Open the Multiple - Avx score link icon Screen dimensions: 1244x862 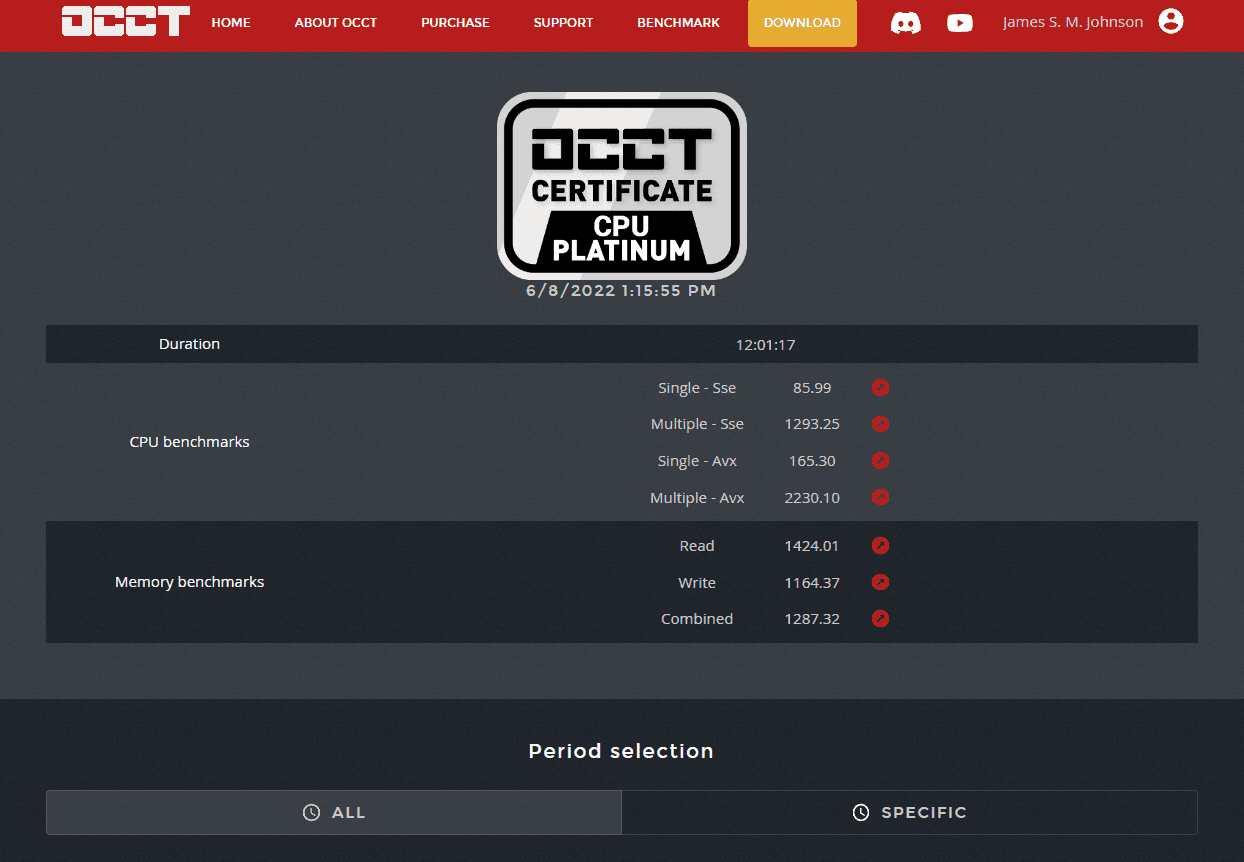880,497
